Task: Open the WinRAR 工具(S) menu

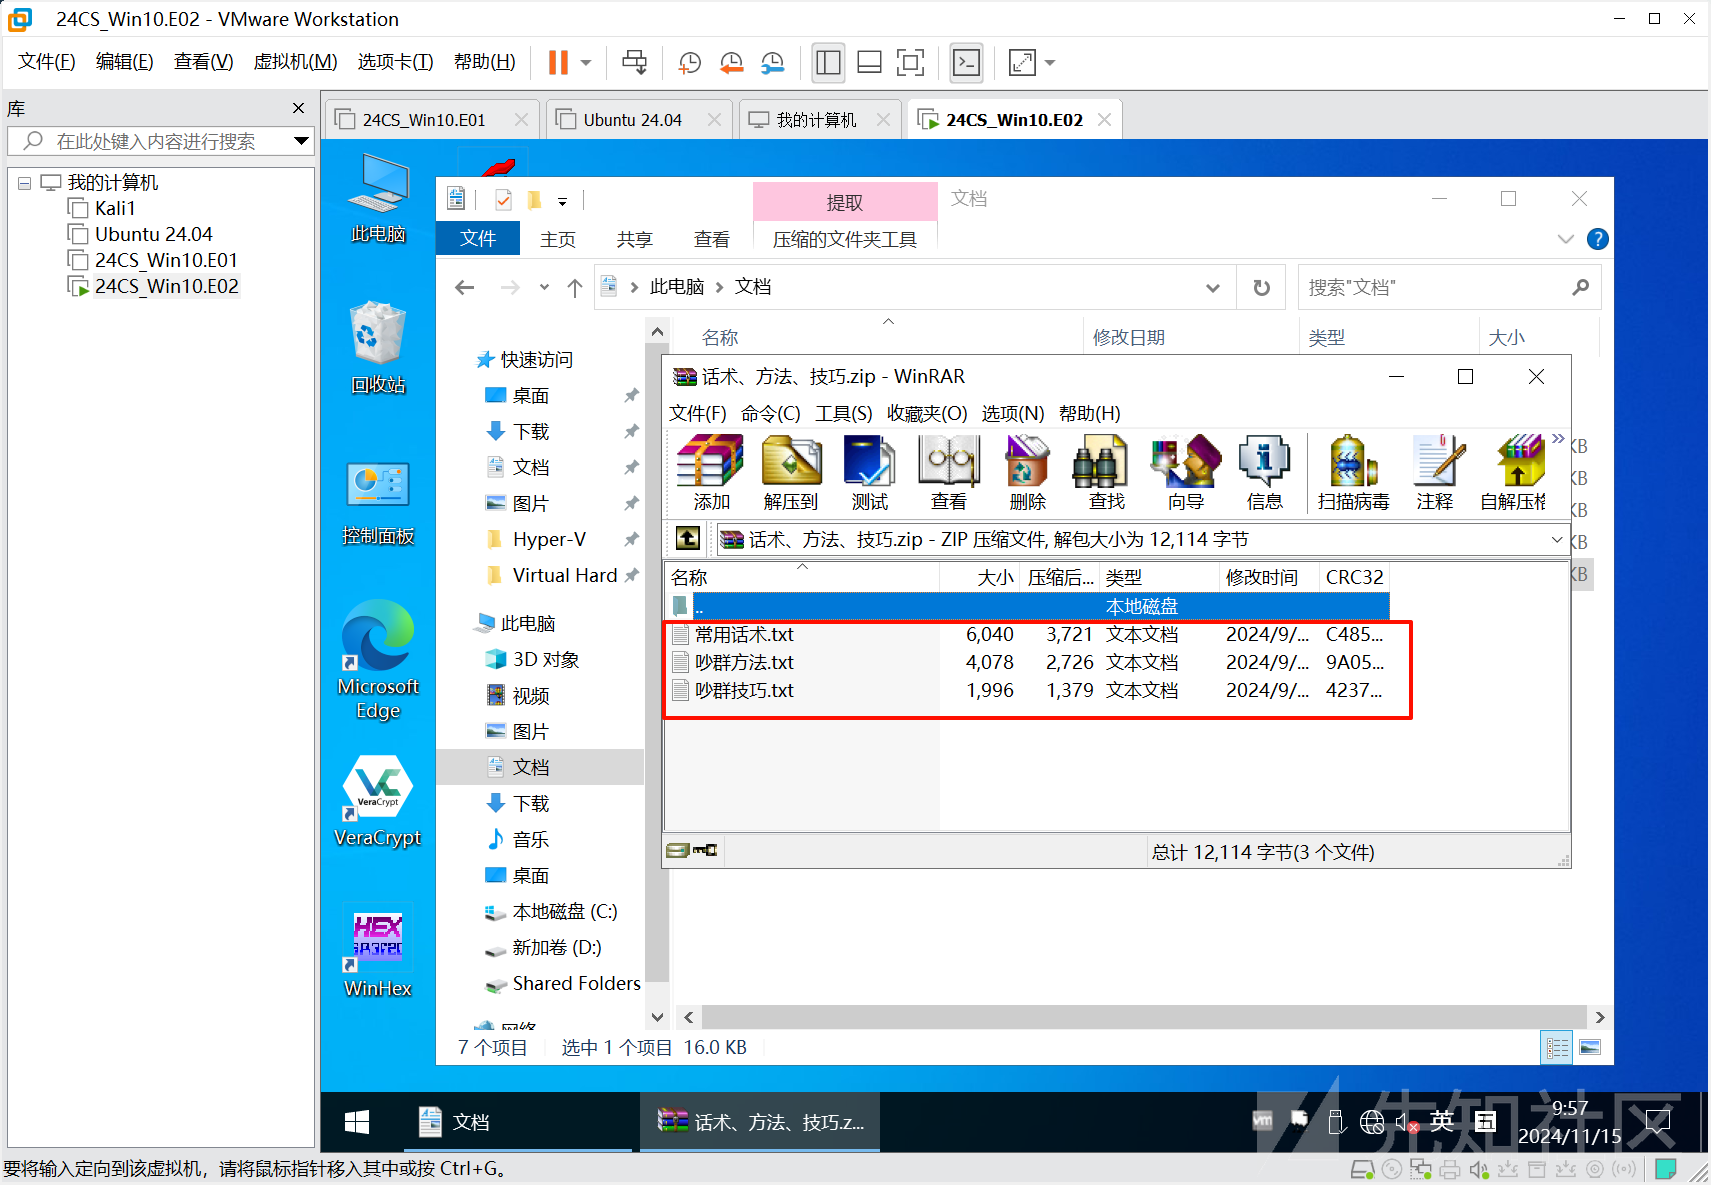Action: 844,414
